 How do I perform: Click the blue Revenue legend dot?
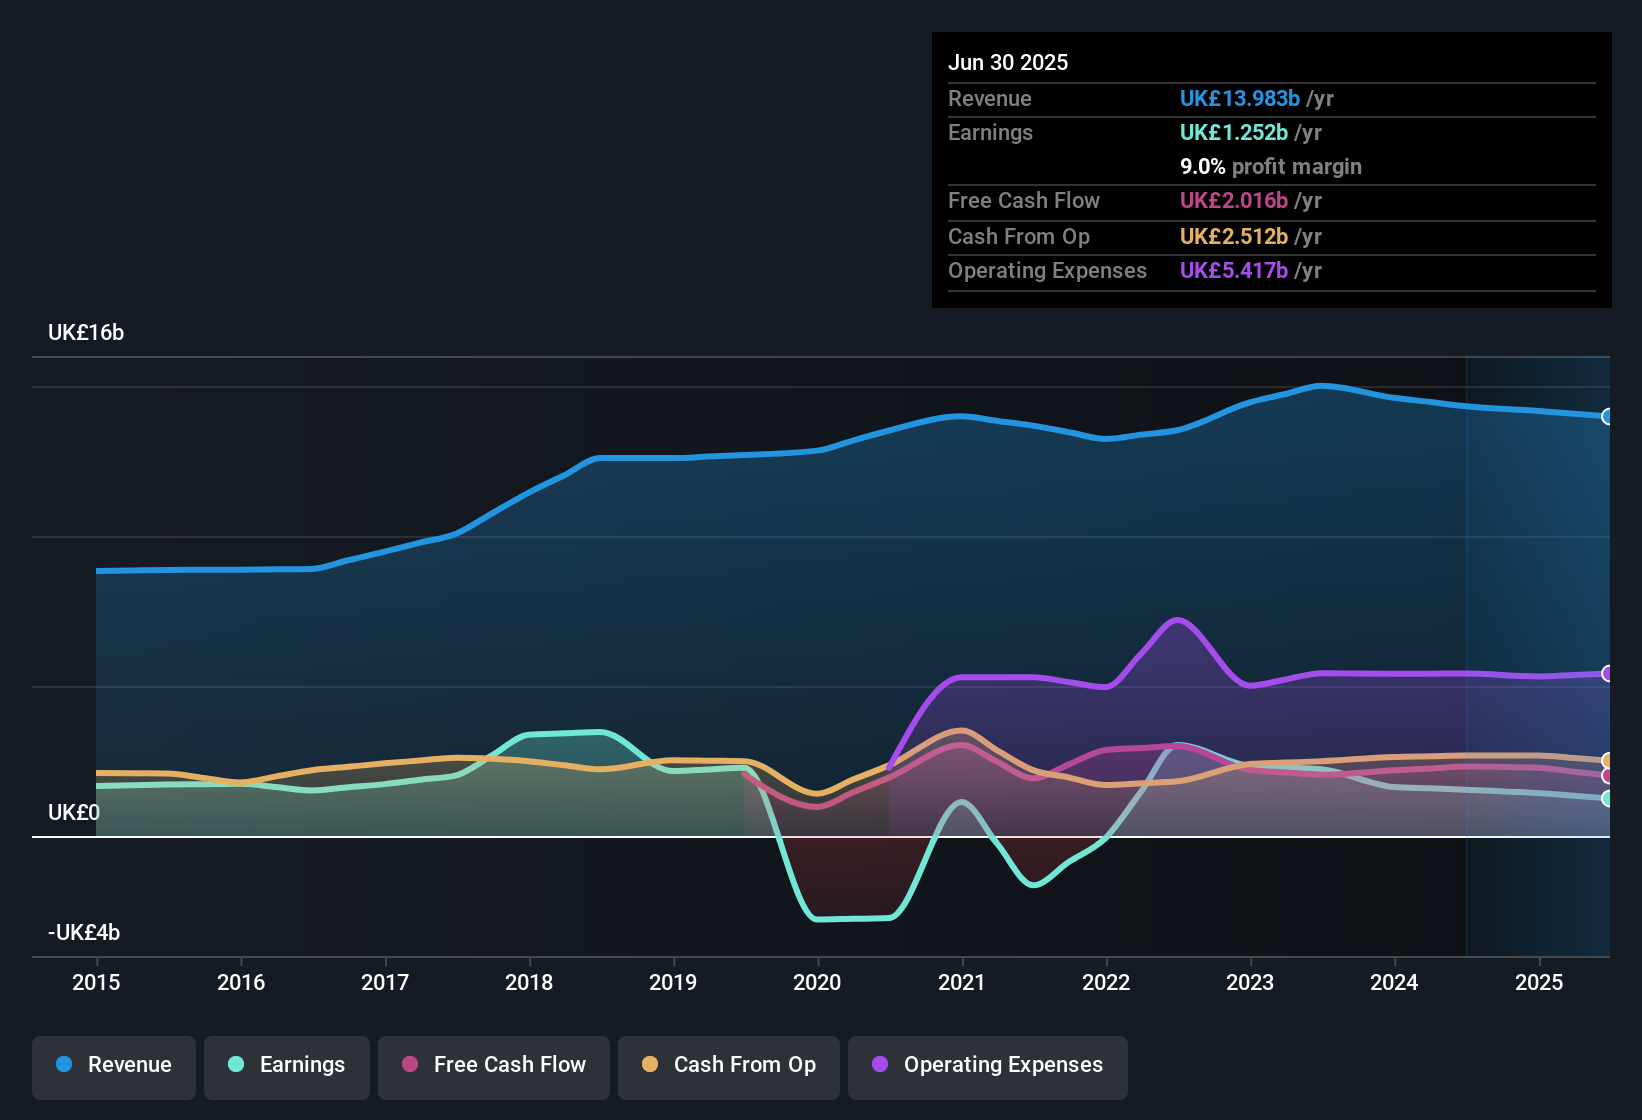pyautogui.click(x=63, y=1065)
